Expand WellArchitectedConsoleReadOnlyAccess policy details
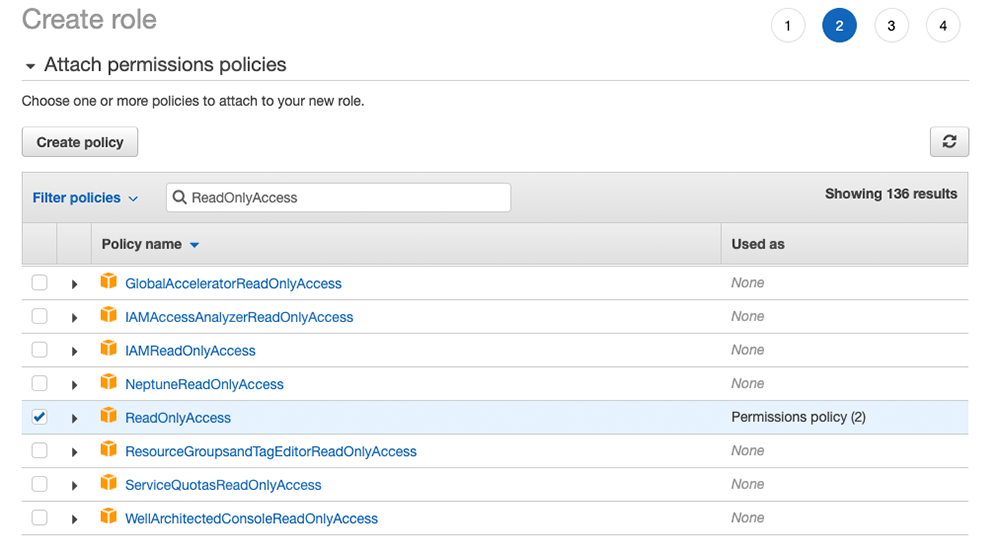 (x=74, y=519)
